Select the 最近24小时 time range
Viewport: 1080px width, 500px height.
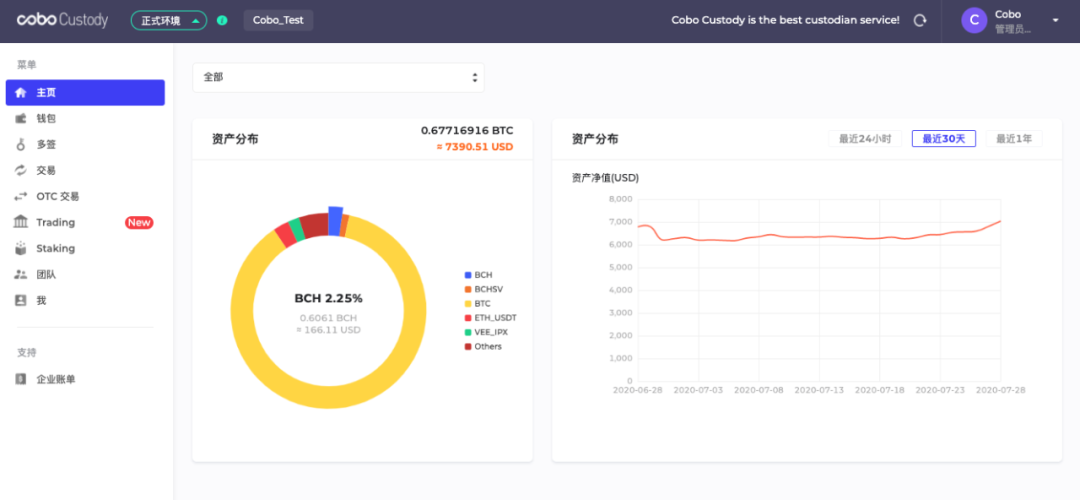pos(865,139)
